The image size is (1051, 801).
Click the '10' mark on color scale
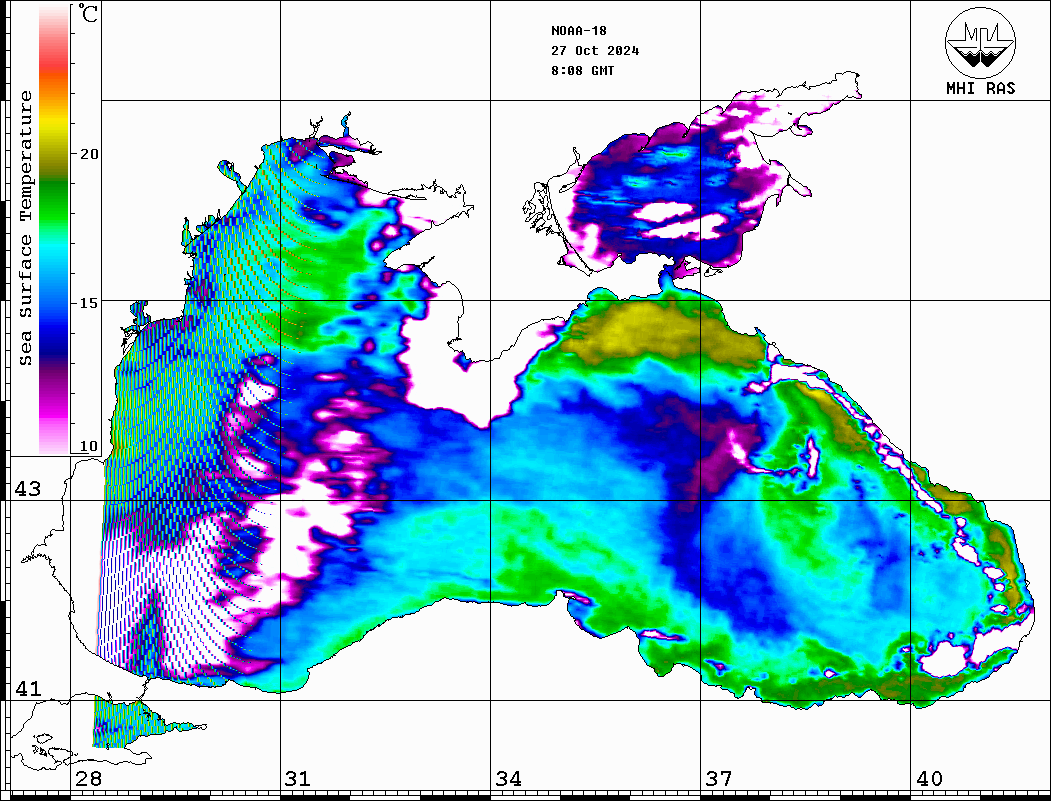88,446
